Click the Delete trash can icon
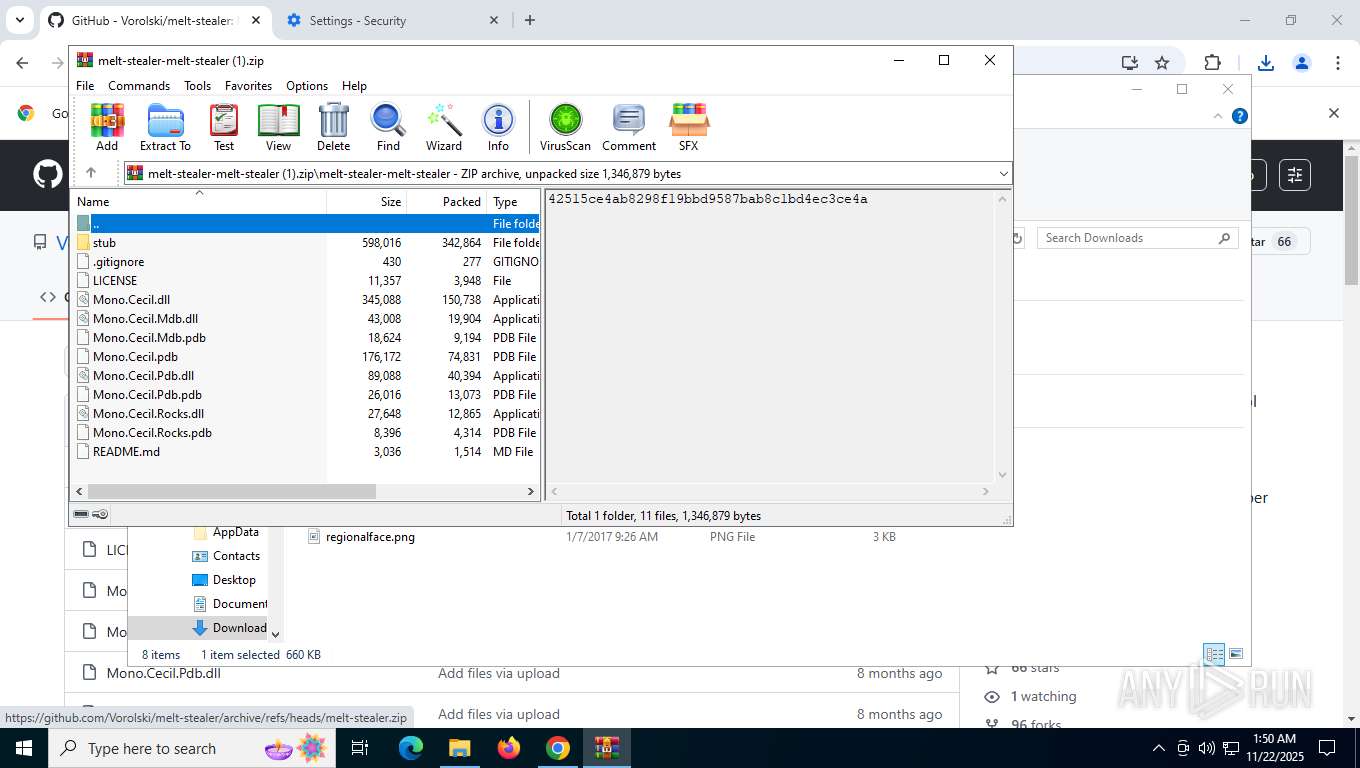The width and height of the screenshot is (1360, 768). 333,127
